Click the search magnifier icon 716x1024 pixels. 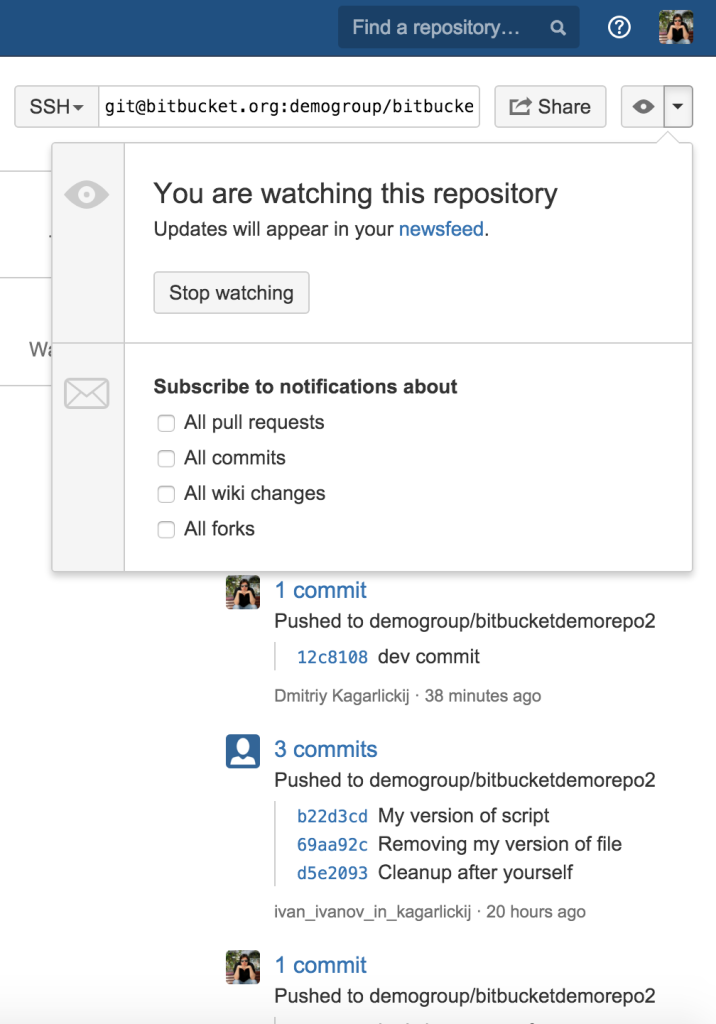(557, 27)
